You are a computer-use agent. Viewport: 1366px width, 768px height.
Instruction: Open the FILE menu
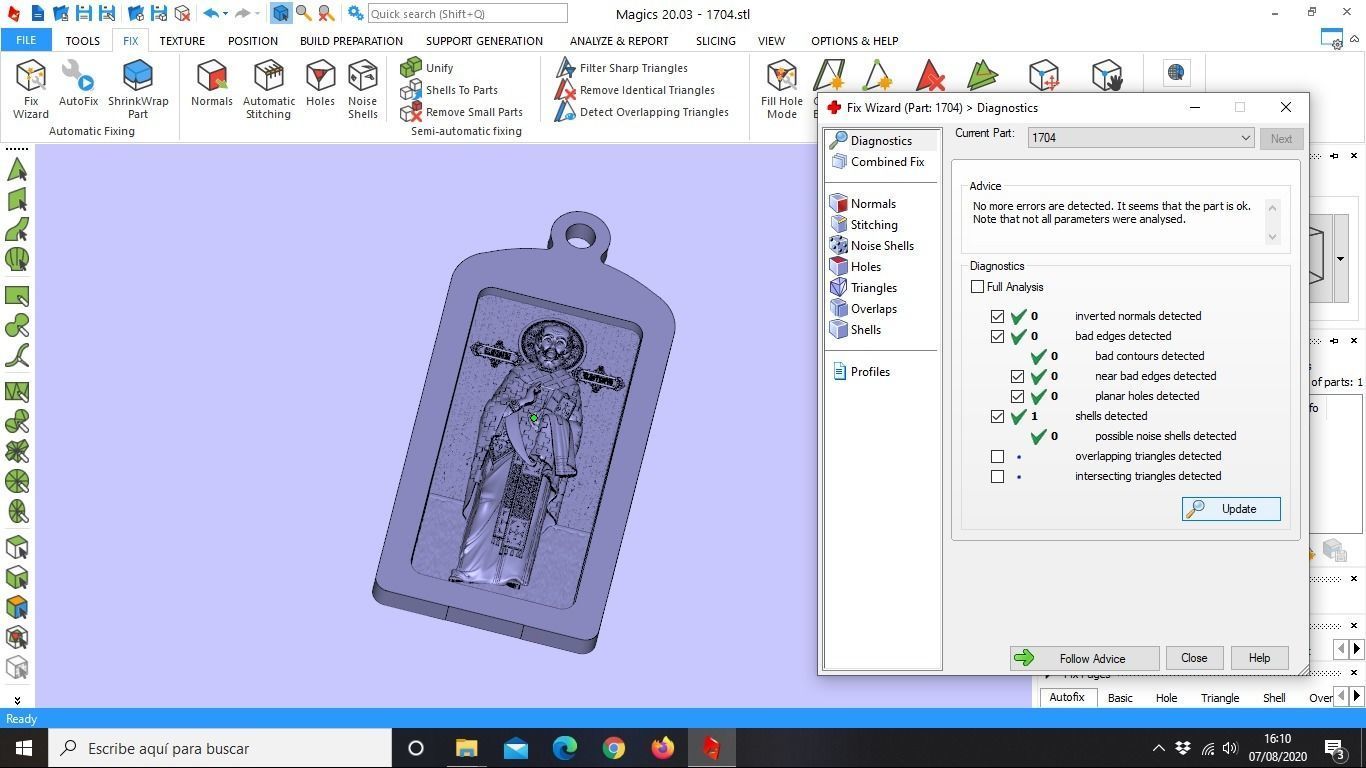(26, 41)
